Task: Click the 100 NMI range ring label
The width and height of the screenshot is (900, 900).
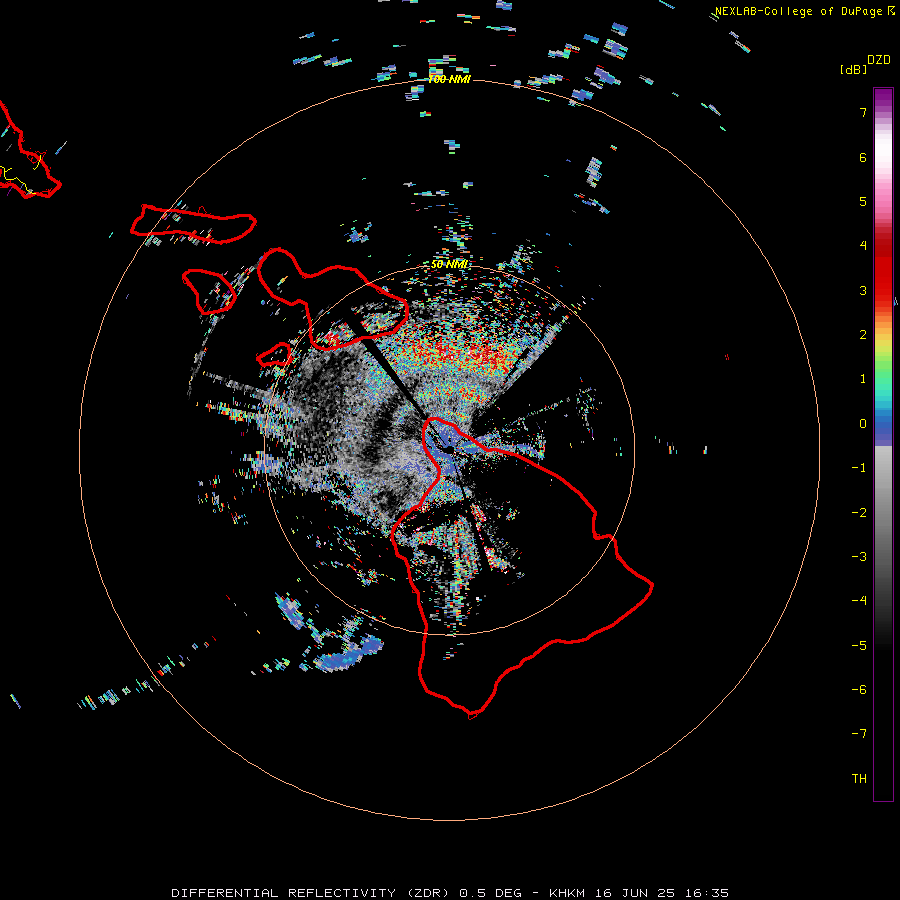Action: click(x=449, y=79)
